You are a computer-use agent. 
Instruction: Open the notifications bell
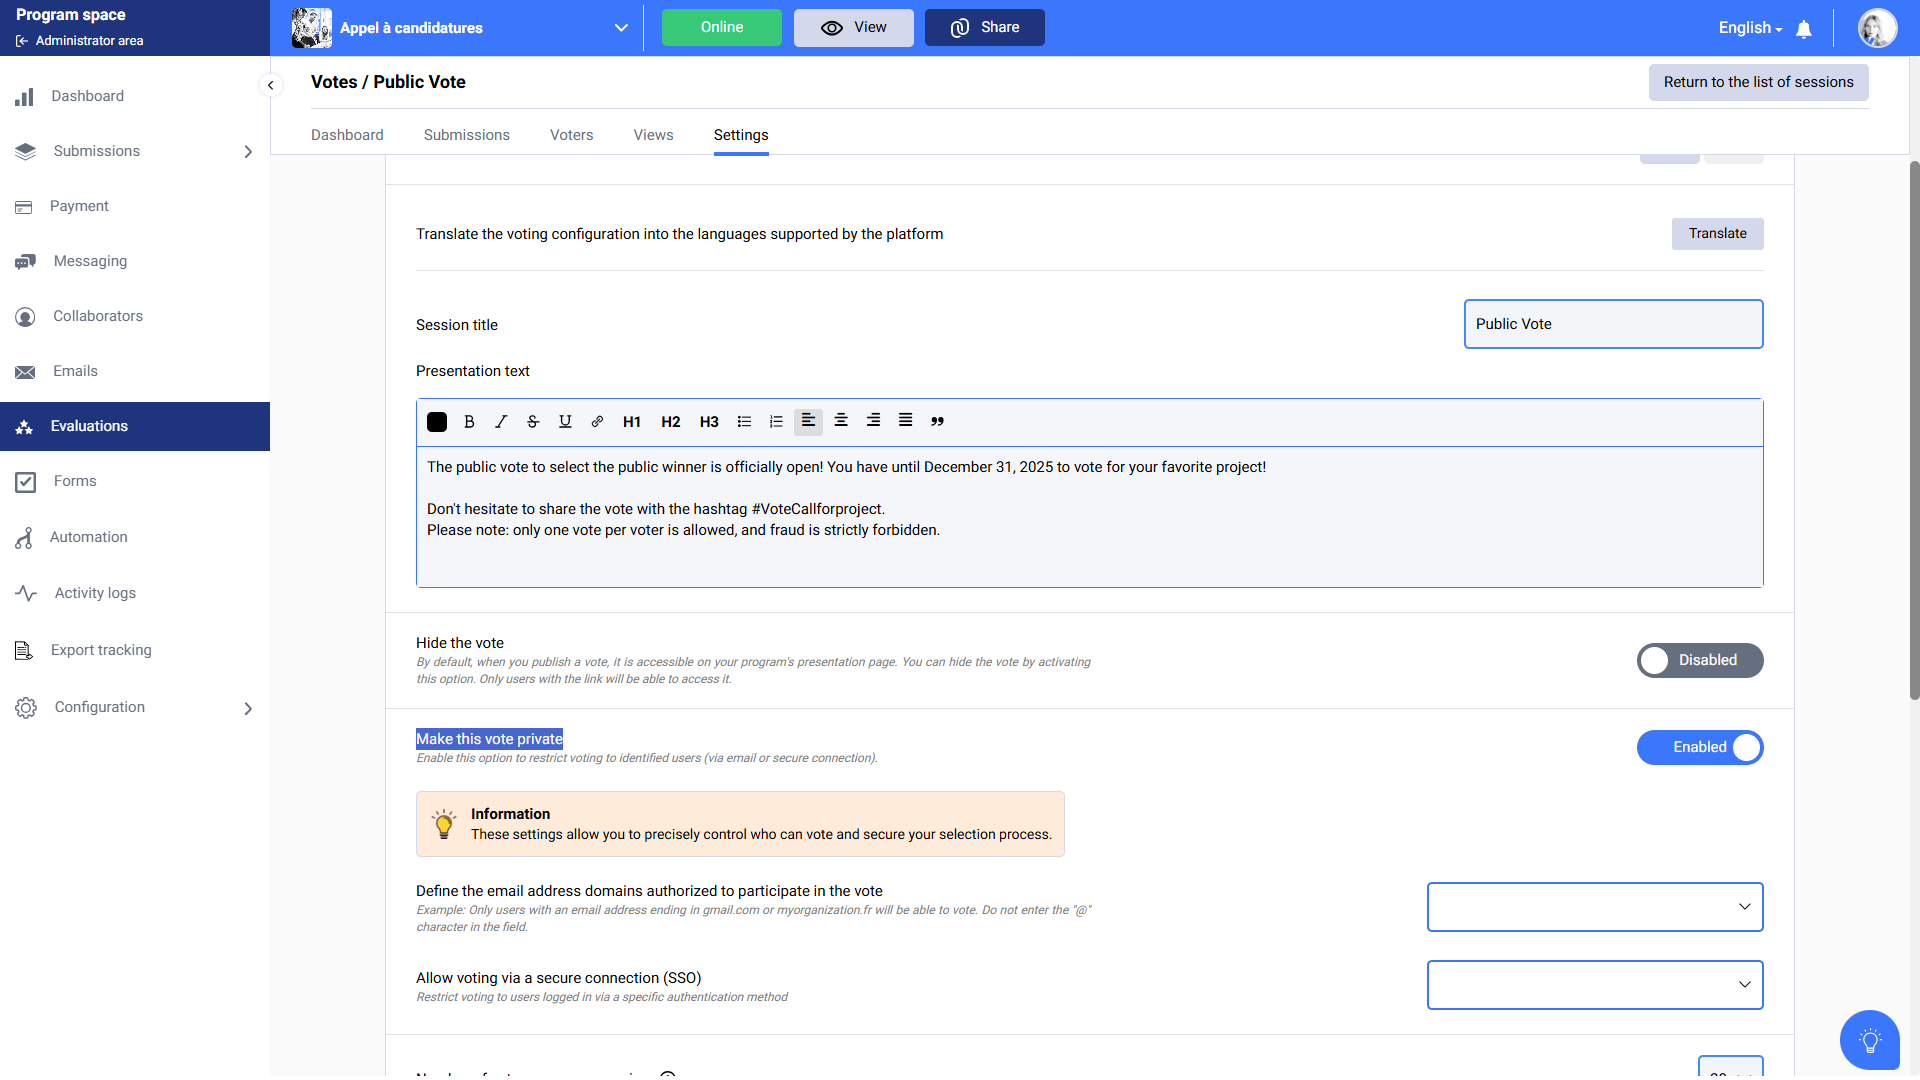[1804, 29]
